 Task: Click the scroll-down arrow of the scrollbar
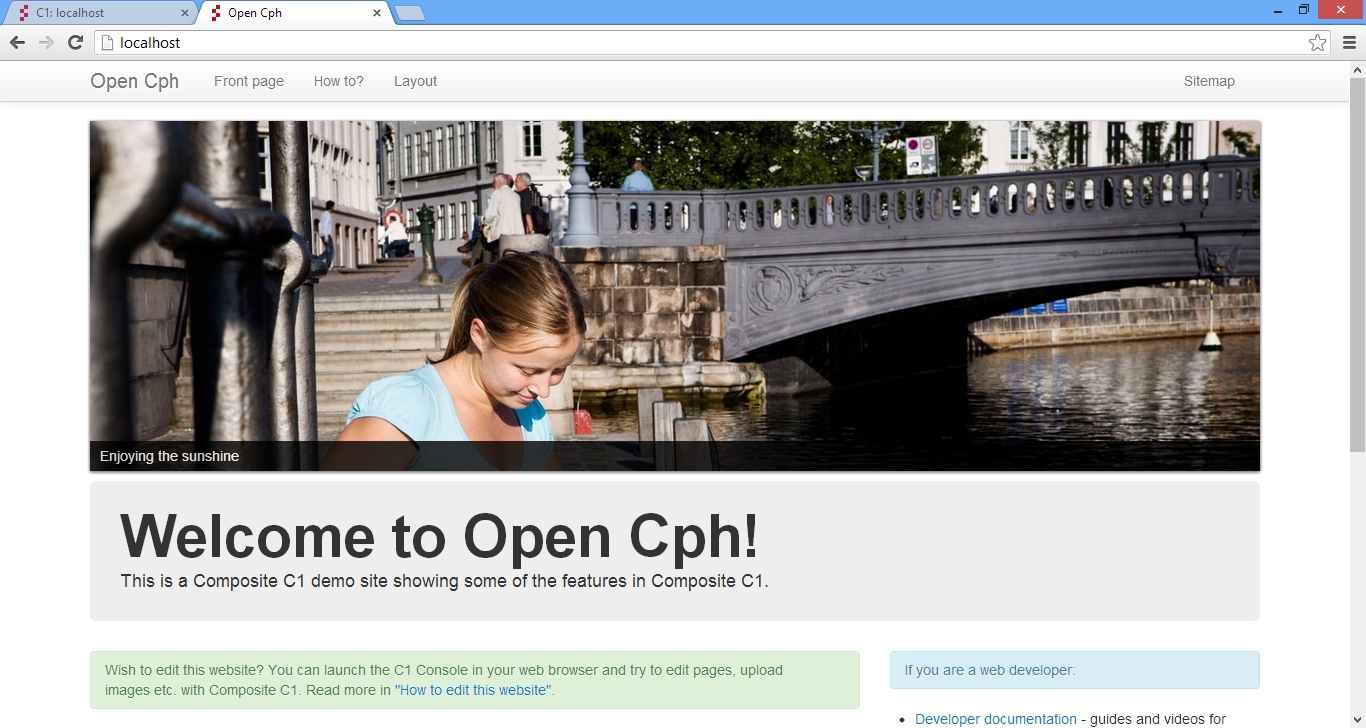coord(1357,720)
